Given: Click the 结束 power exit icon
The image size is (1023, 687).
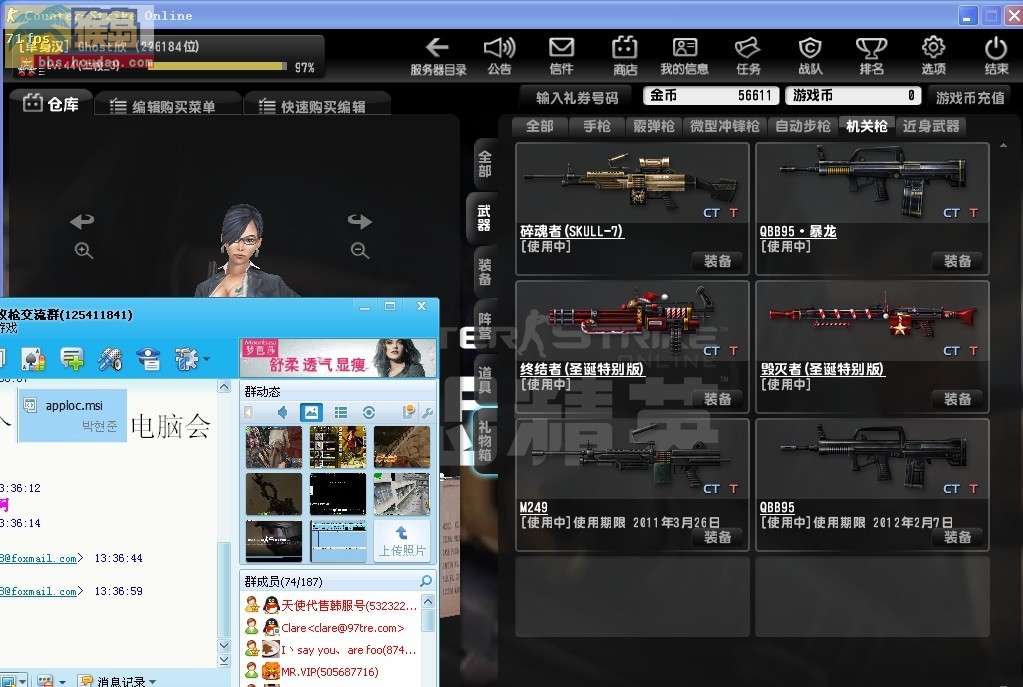Looking at the screenshot, I should tap(996, 47).
